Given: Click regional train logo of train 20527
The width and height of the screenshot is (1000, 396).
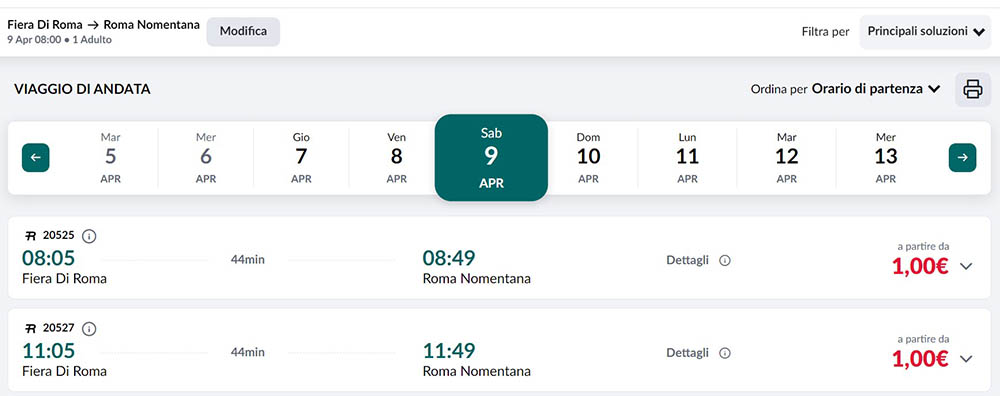Looking at the screenshot, I should tap(31, 328).
